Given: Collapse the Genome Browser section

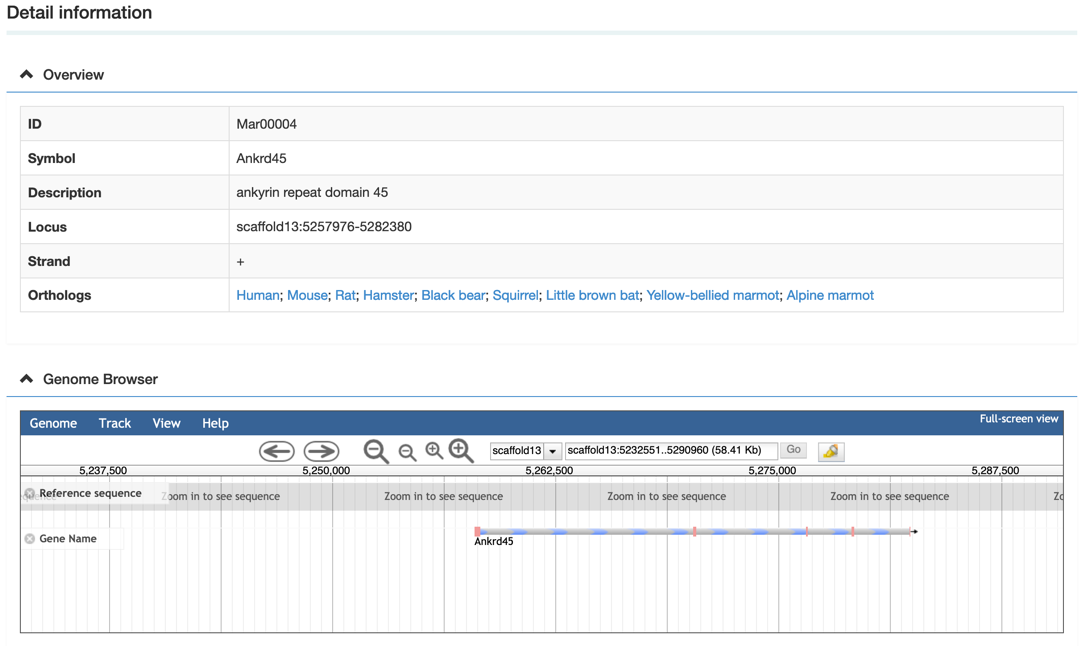Looking at the screenshot, I should click(x=27, y=379).
